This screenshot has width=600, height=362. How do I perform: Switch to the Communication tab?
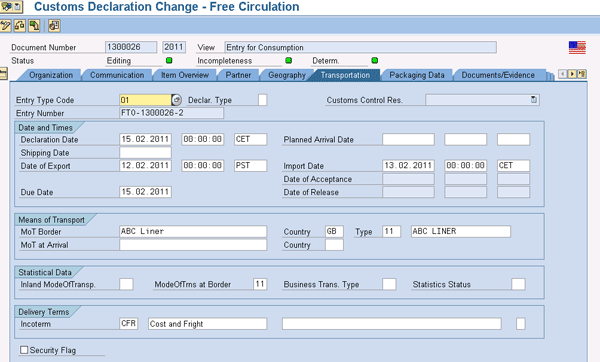click(117, 75)
